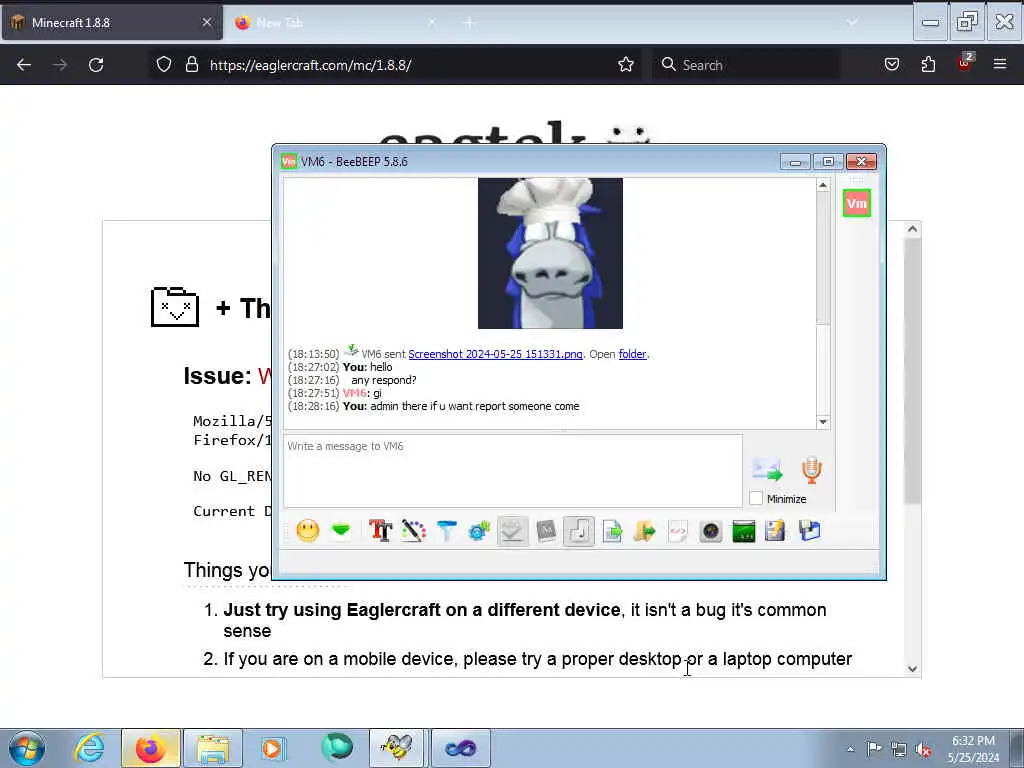Click the sad folder icon on Eaglercraft page
This screenshot has height=768, width=1024.
tap(174, 307)
